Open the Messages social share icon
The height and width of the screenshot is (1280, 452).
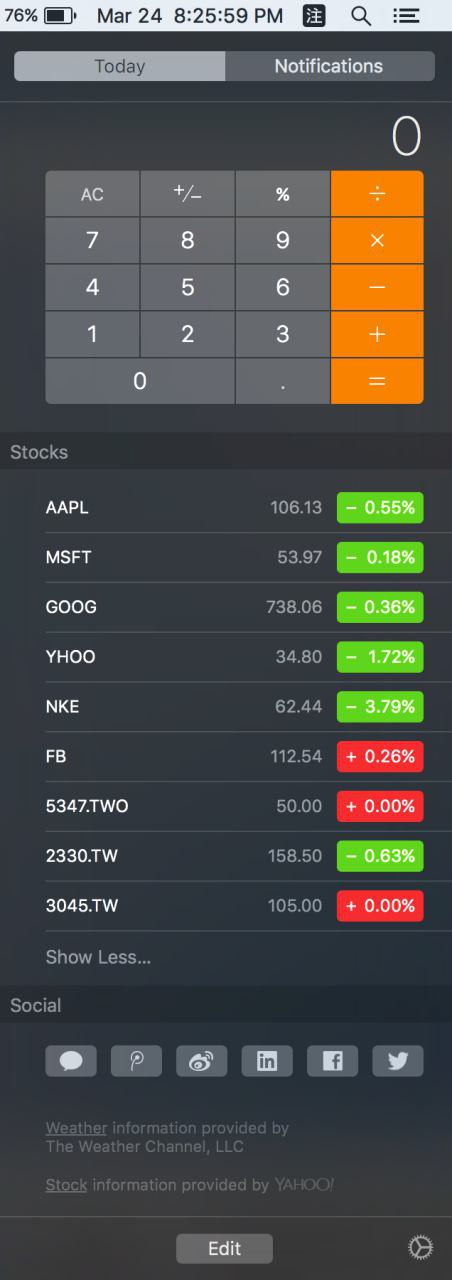pyautogui.click(x=71, y=1061)
